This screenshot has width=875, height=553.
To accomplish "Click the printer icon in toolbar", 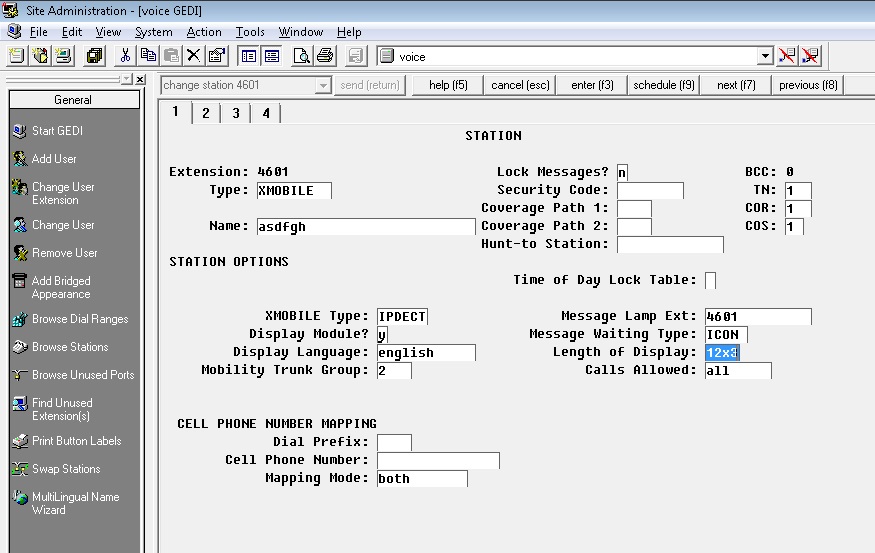I will pos(325,56).
